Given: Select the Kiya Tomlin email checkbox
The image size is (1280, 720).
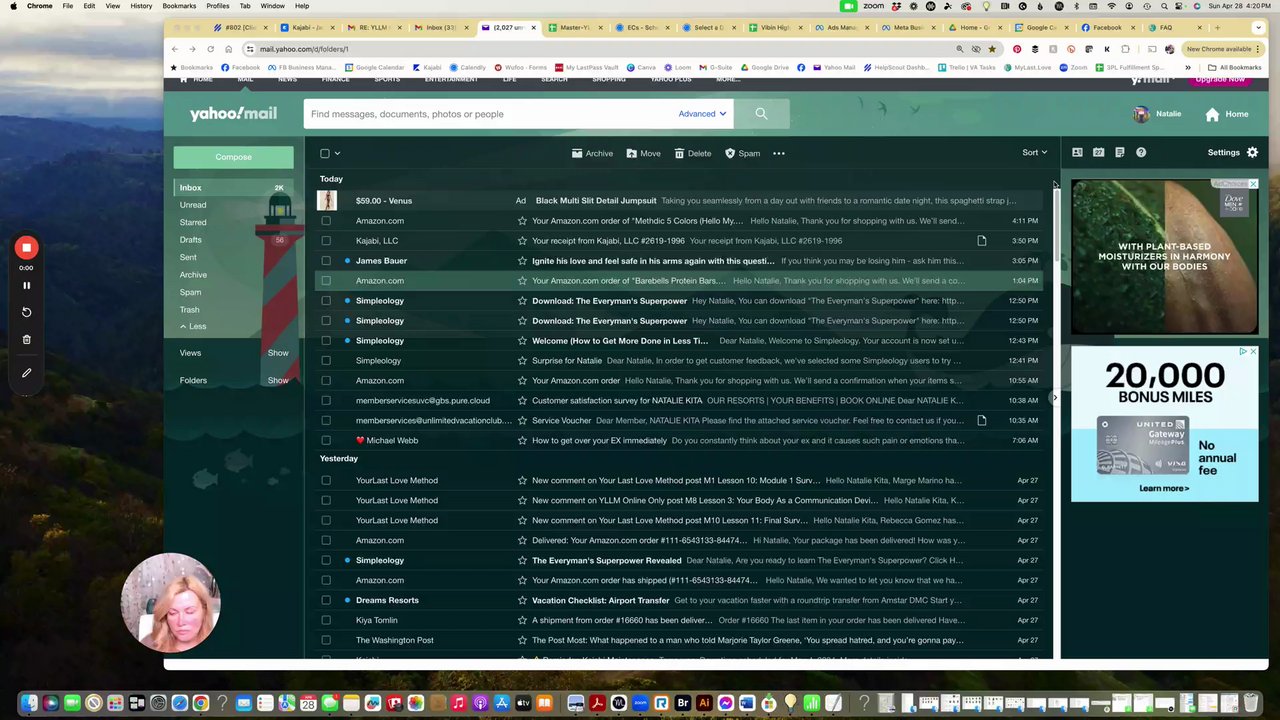Looking at the screenshot, I should click(326, 621).
